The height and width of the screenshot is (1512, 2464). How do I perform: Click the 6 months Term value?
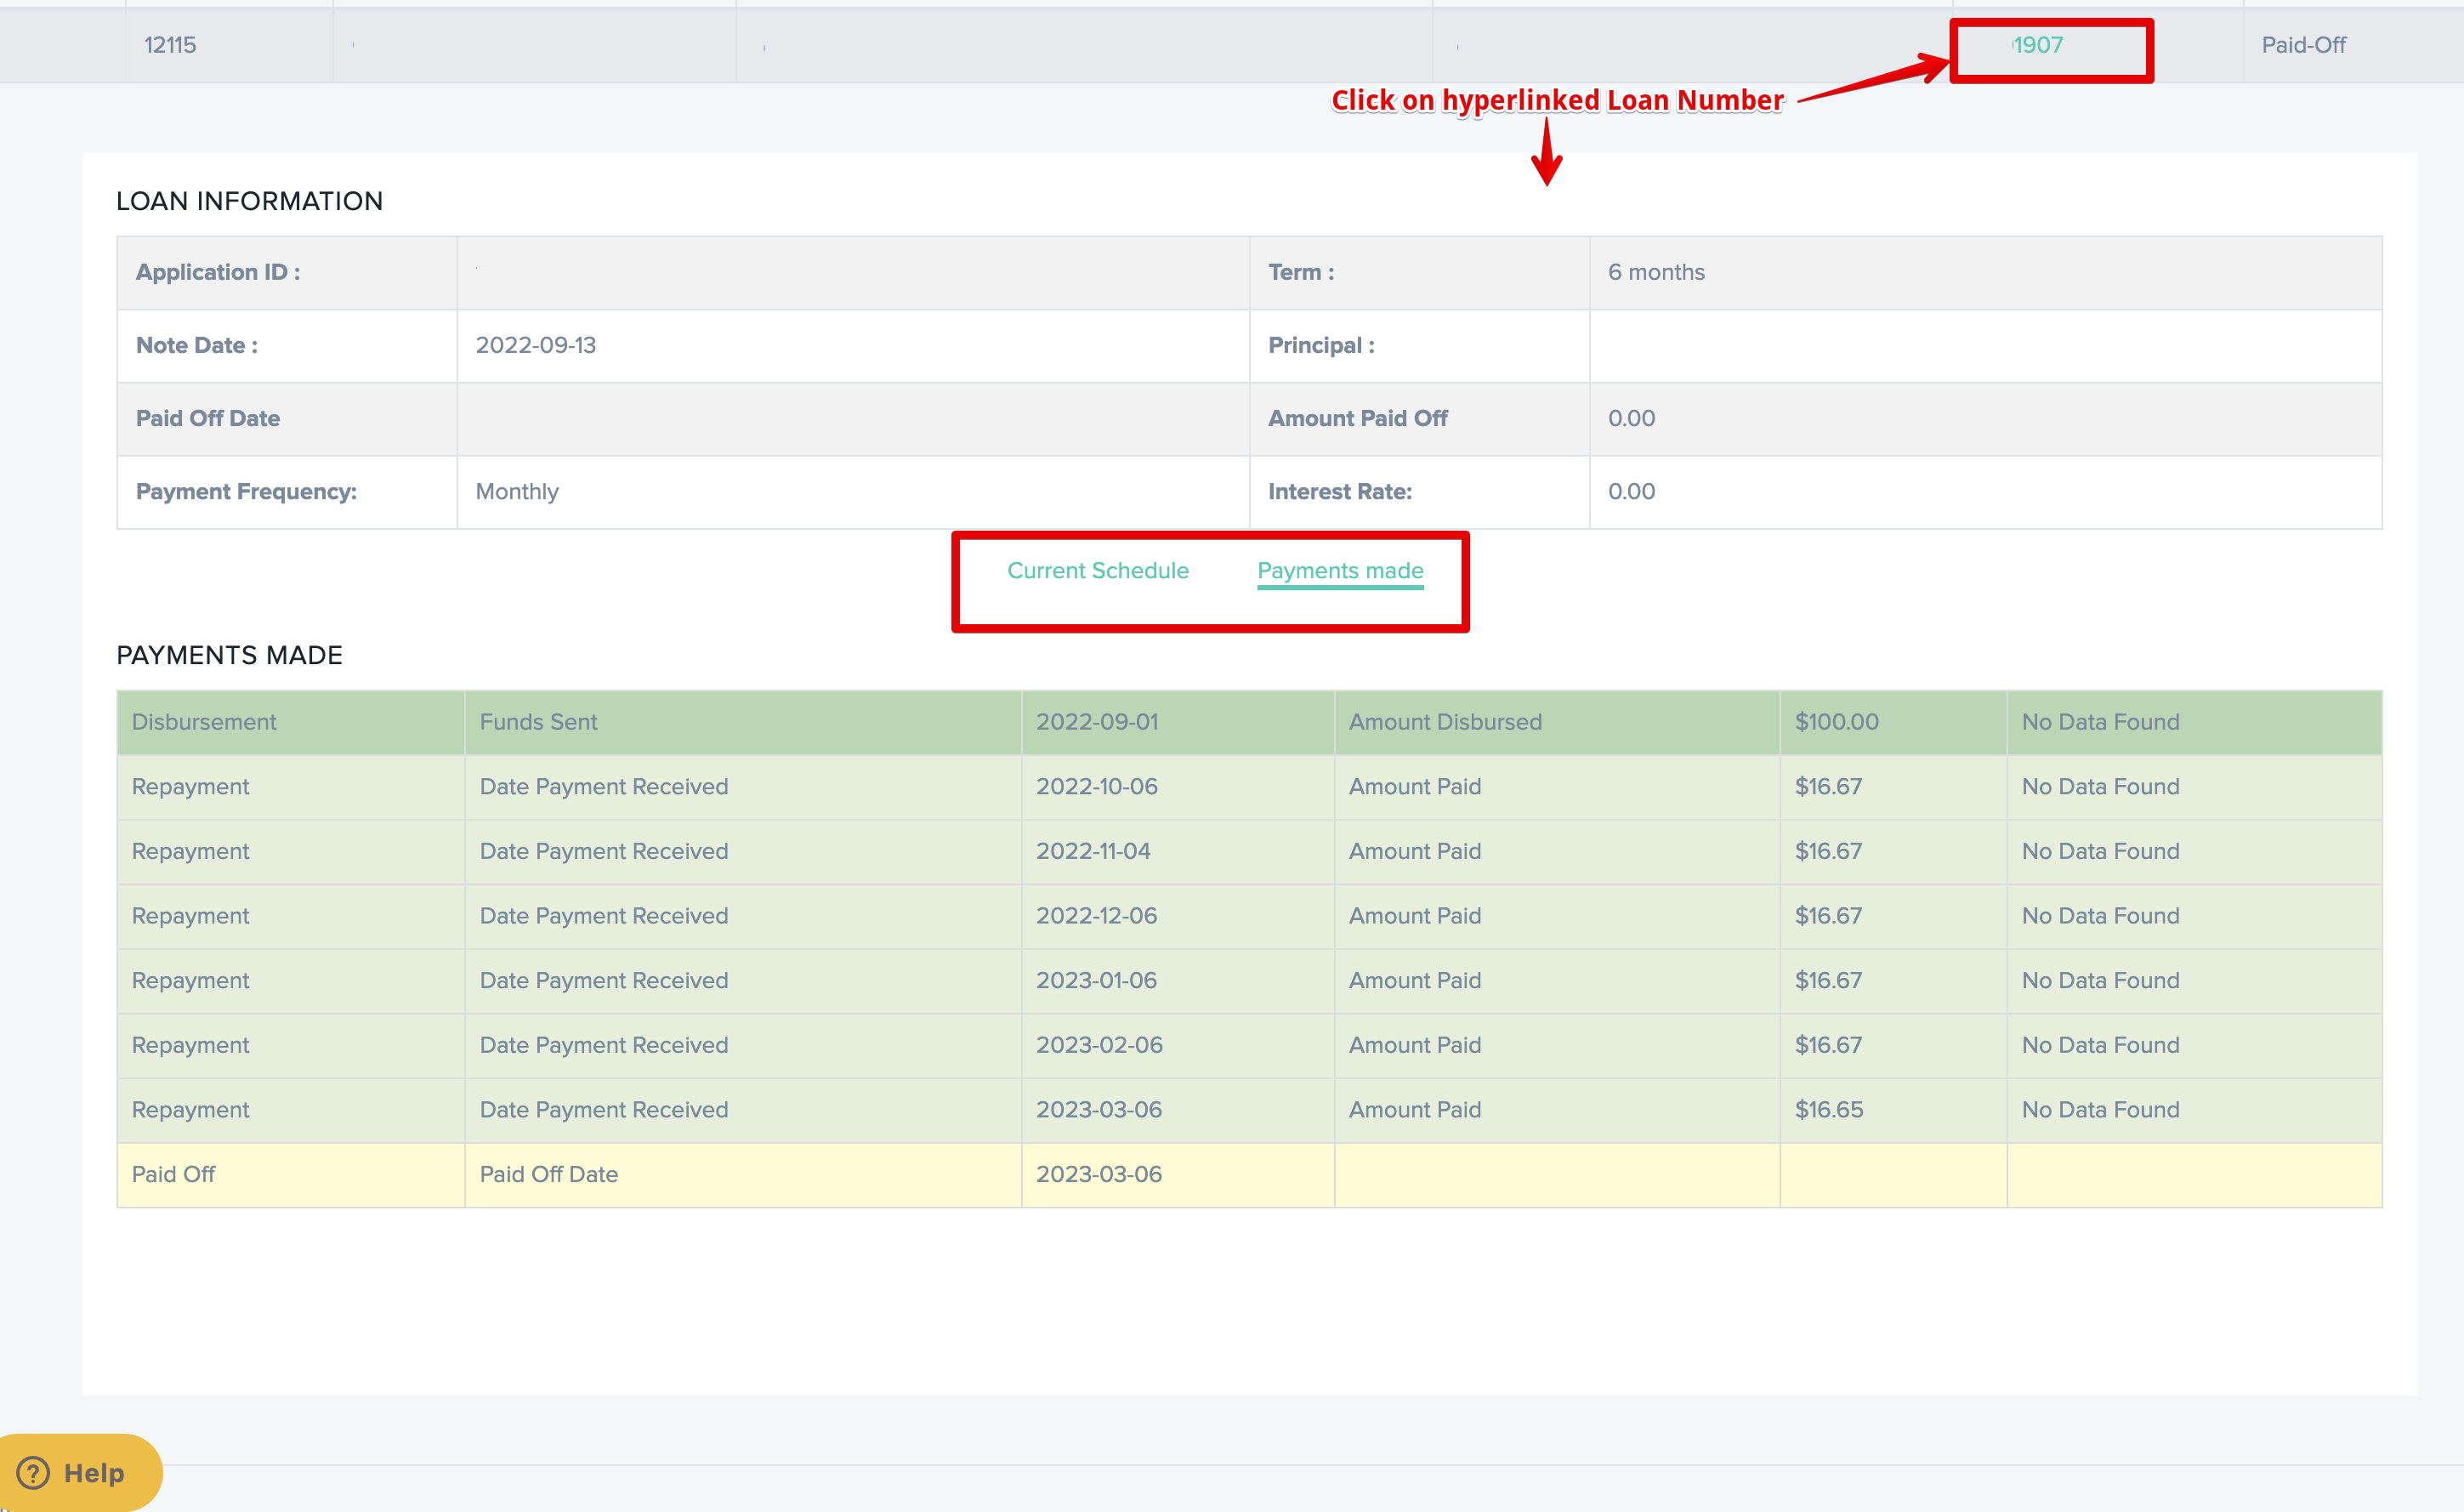pyautogui.click(x=1656, y=272)
